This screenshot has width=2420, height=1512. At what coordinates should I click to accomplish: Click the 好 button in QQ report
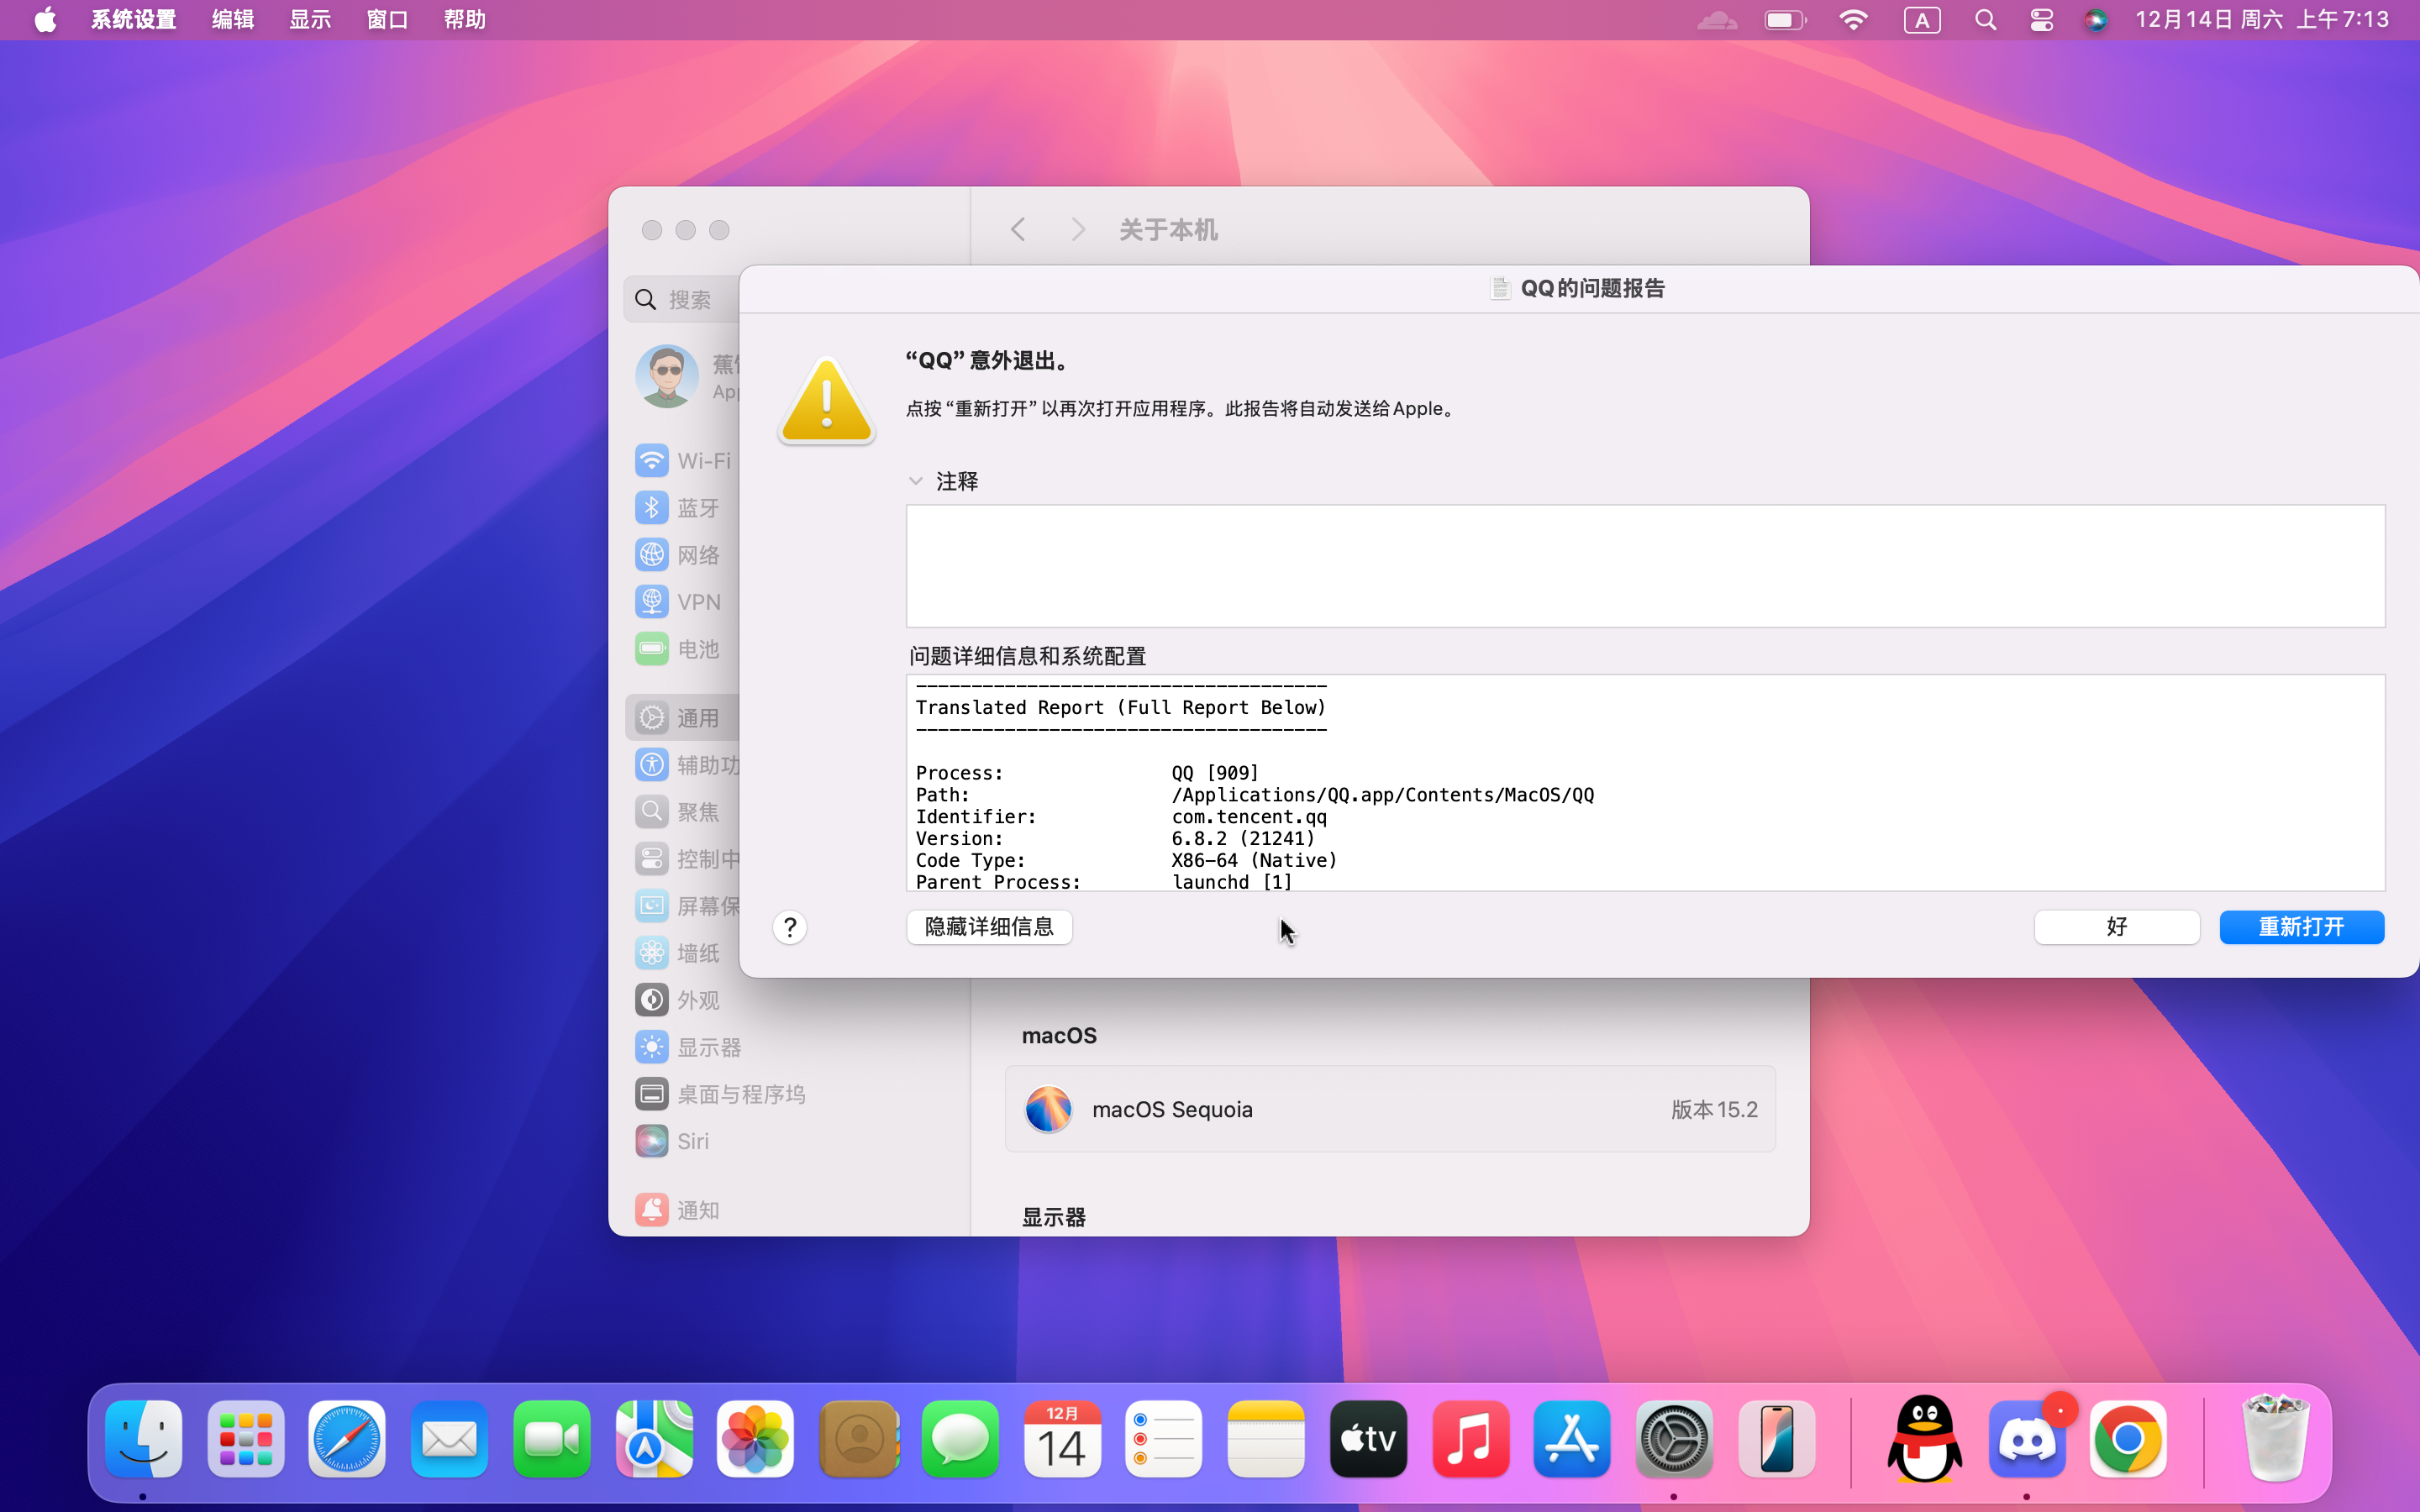2117,927
